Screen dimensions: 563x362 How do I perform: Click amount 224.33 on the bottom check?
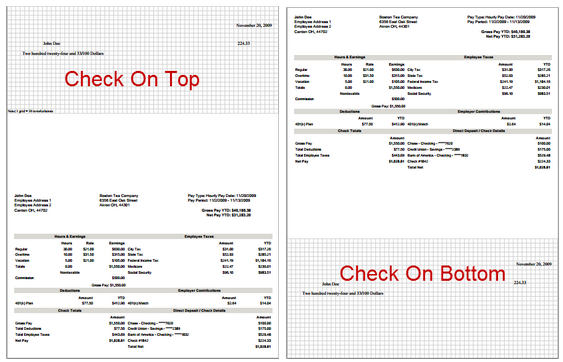(x=520, y=283)
